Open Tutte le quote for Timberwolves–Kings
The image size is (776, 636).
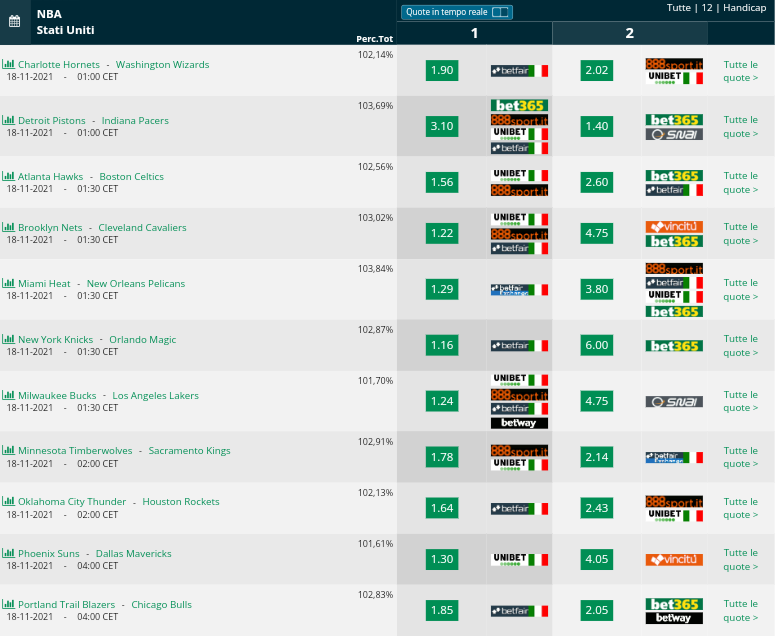[740, 457]
